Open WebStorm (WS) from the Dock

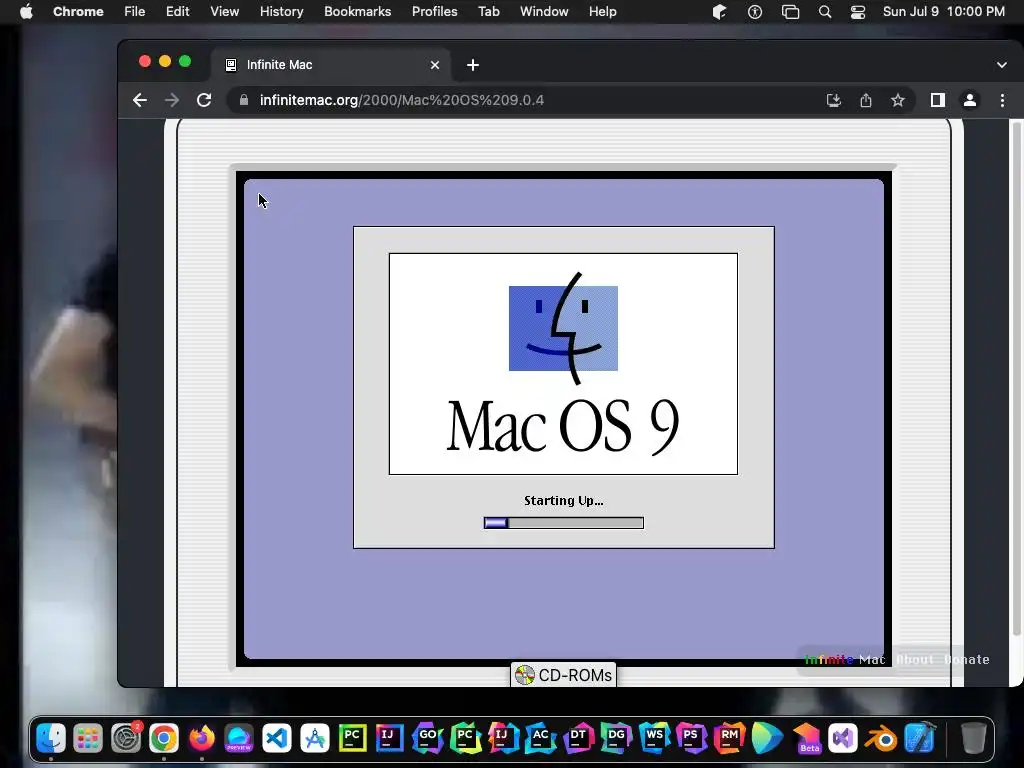(x=654, y=739)
